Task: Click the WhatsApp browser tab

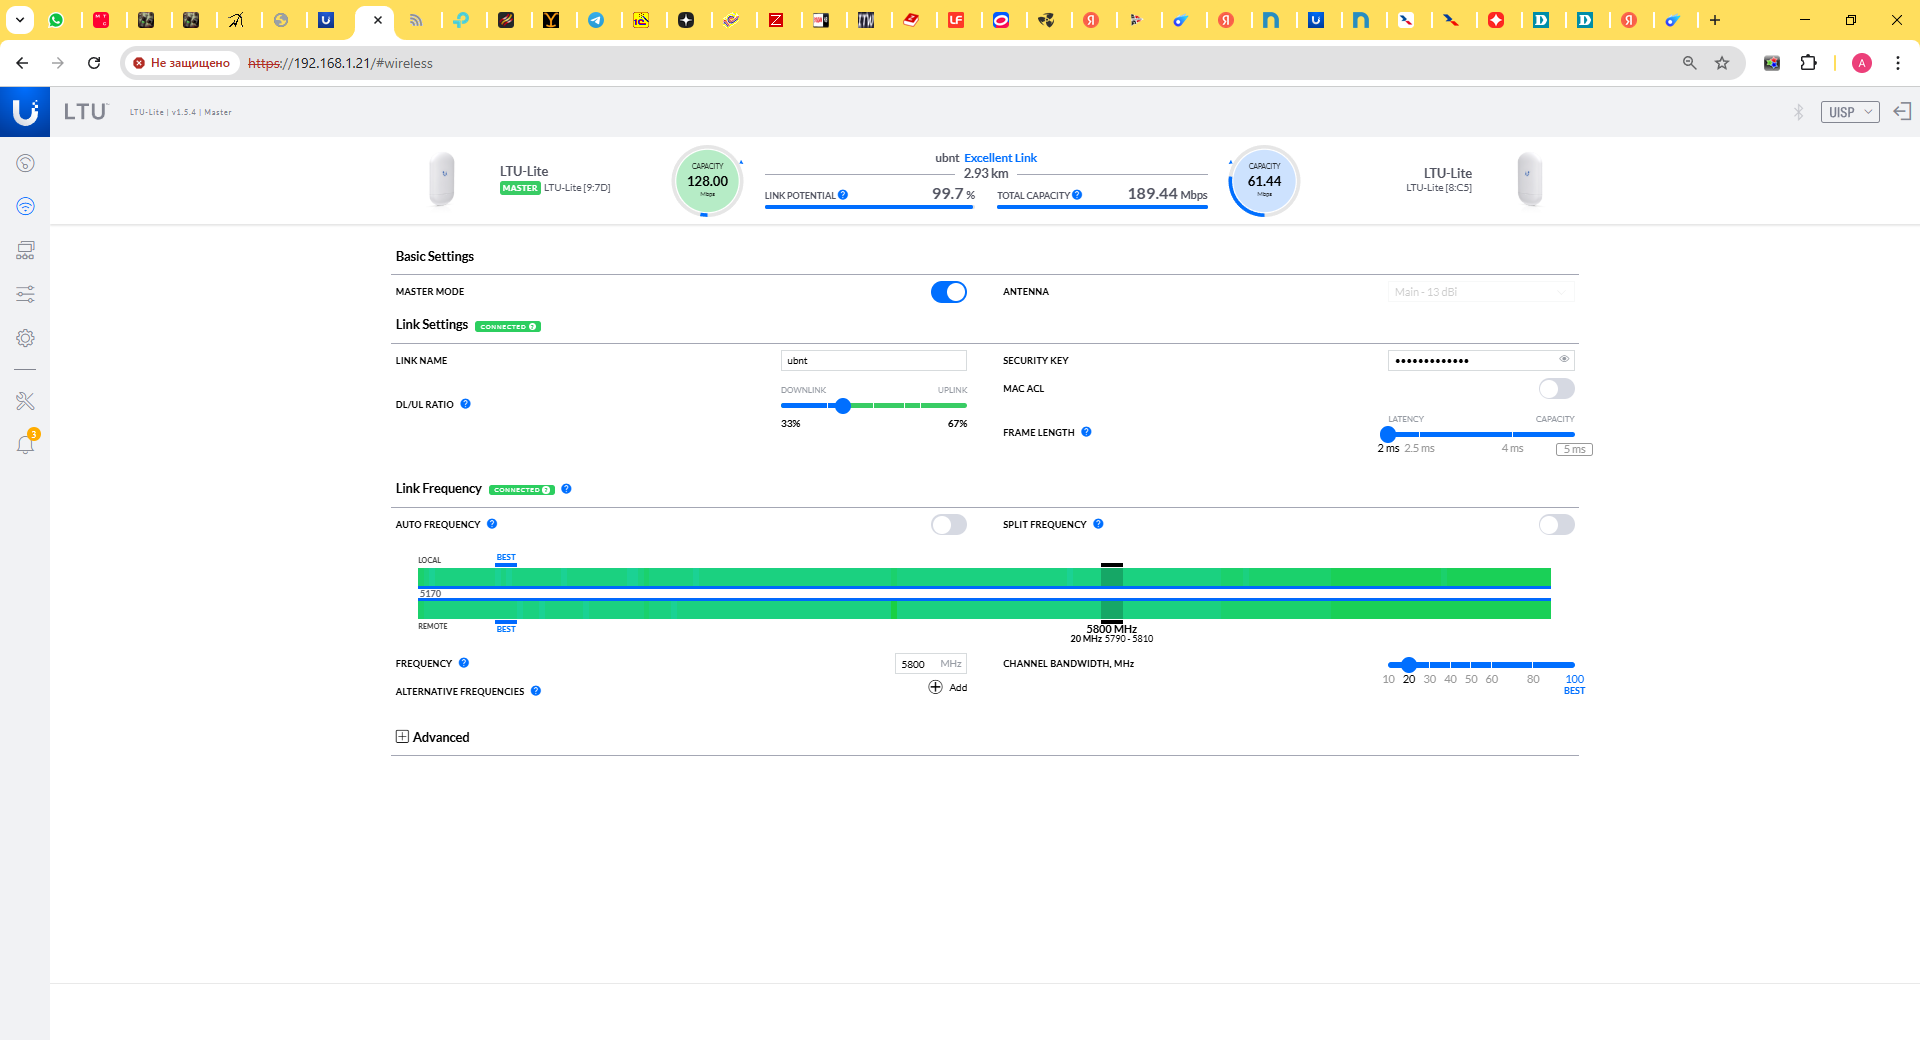Action: 56,20
